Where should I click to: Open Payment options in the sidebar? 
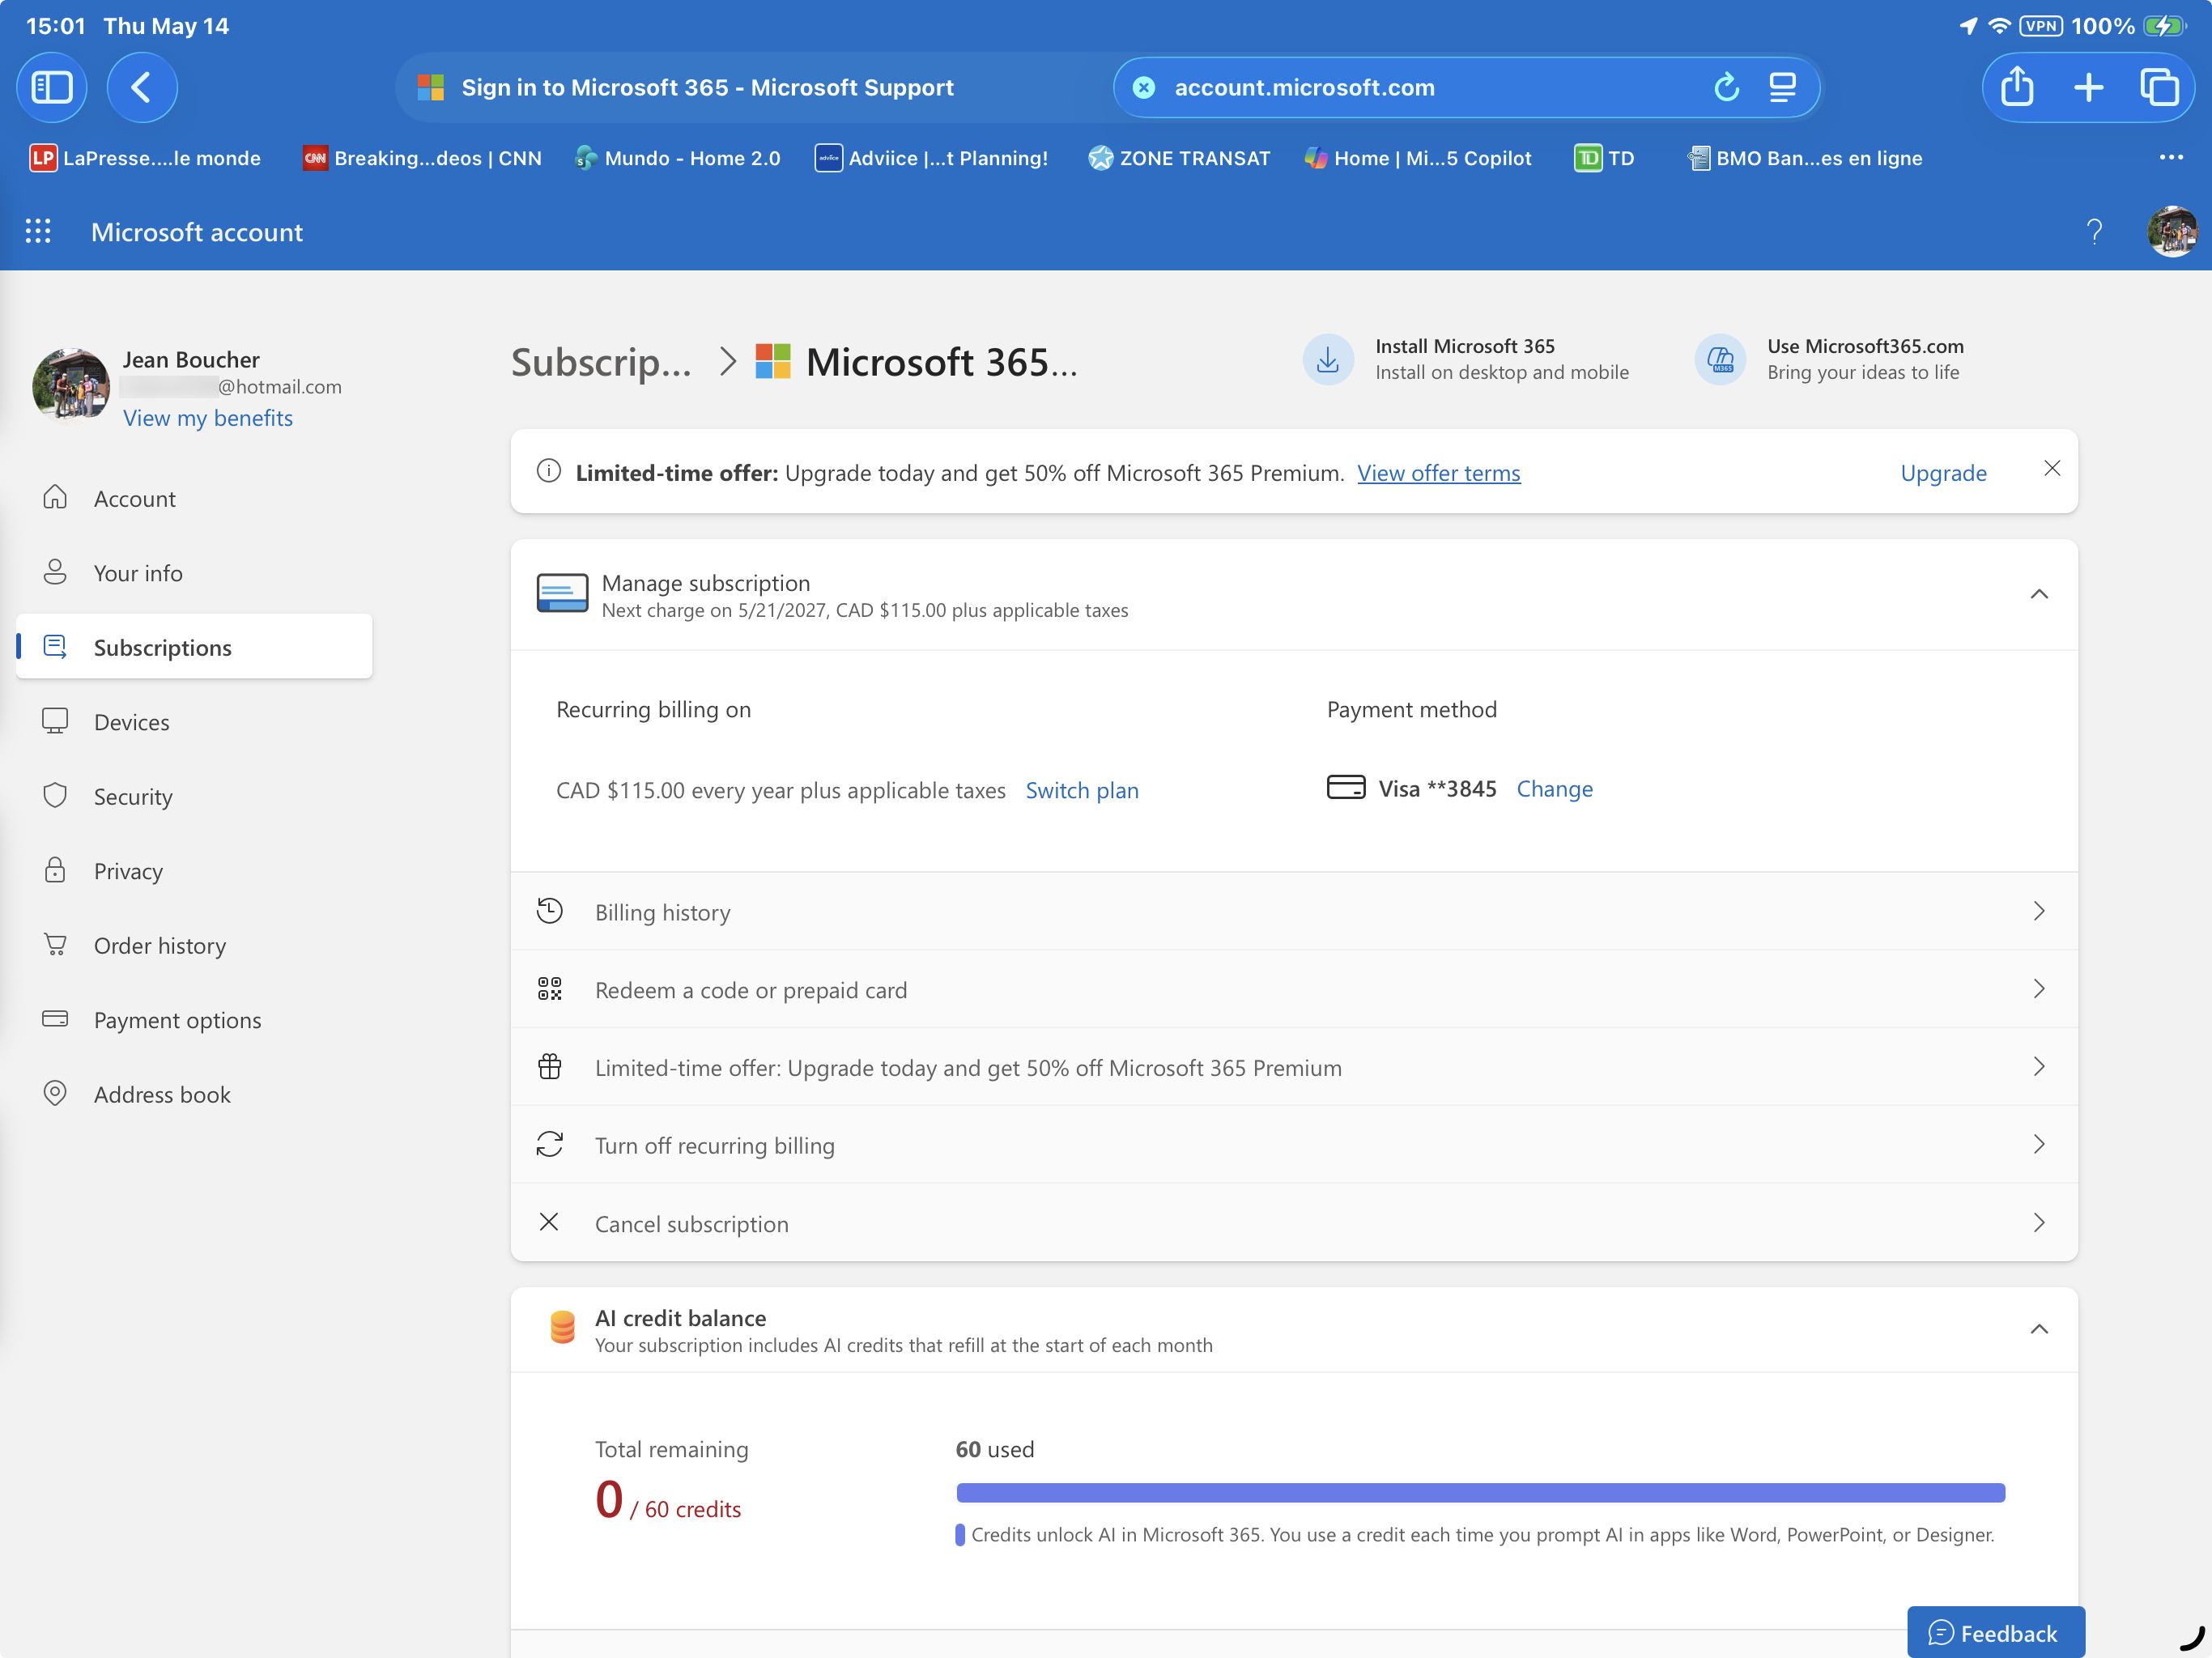pos(194,1020)
